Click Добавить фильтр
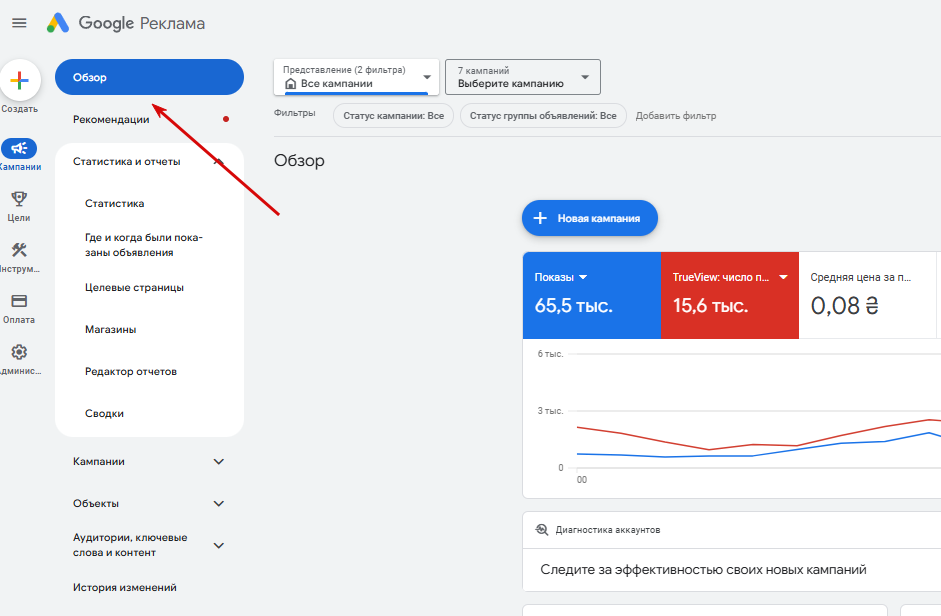The image size is (941, 616). click(x=676, y=115)
